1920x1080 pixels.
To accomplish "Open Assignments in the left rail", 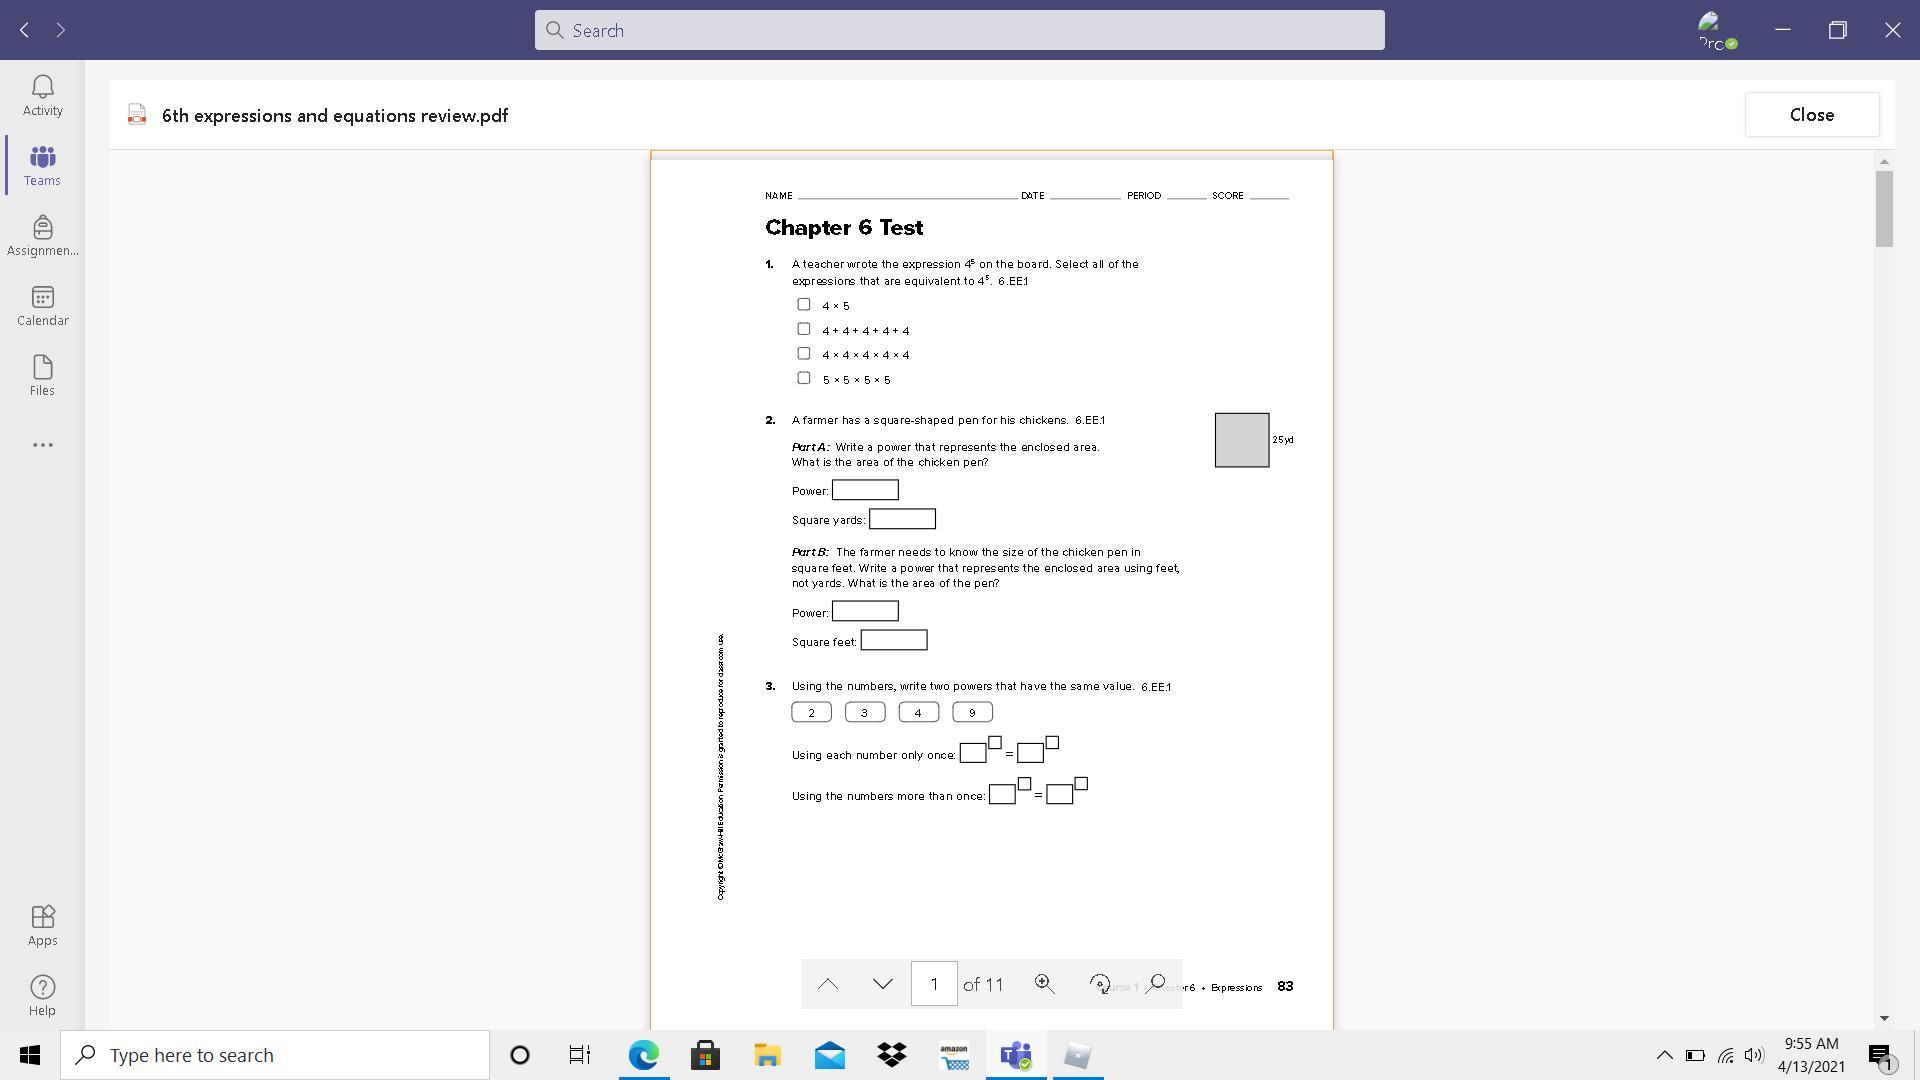I will [42, 236].
